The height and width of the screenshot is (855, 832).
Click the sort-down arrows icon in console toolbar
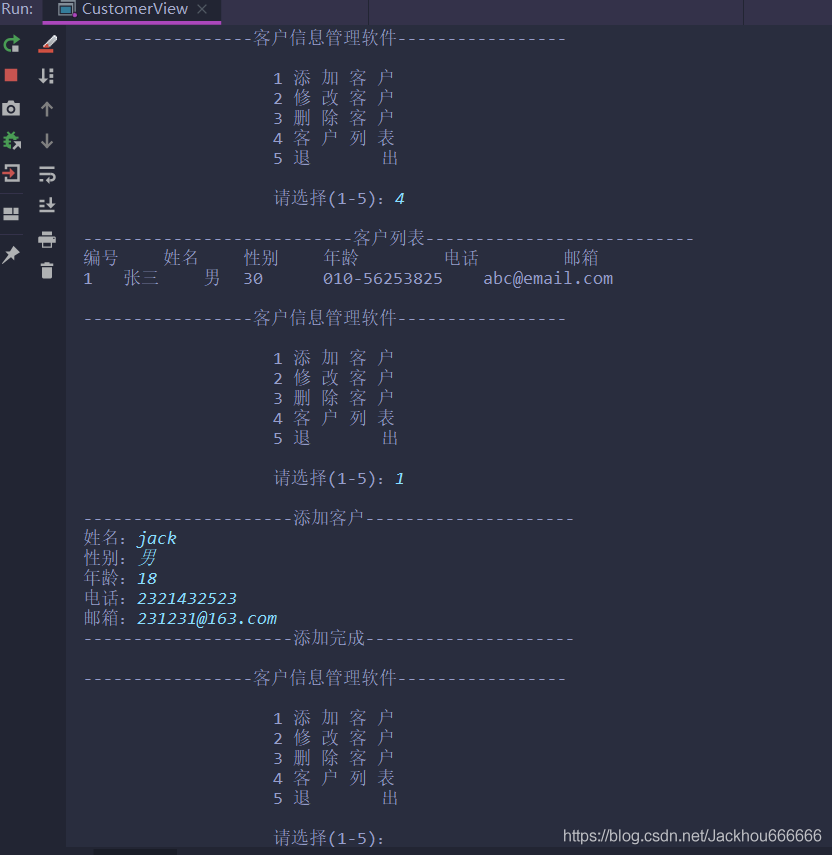click(47, 76)
